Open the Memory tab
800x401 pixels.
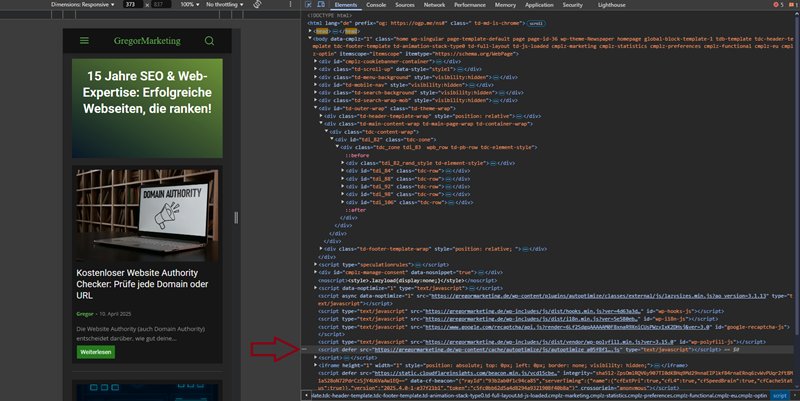pyautogui.click(x=505, y=5)
